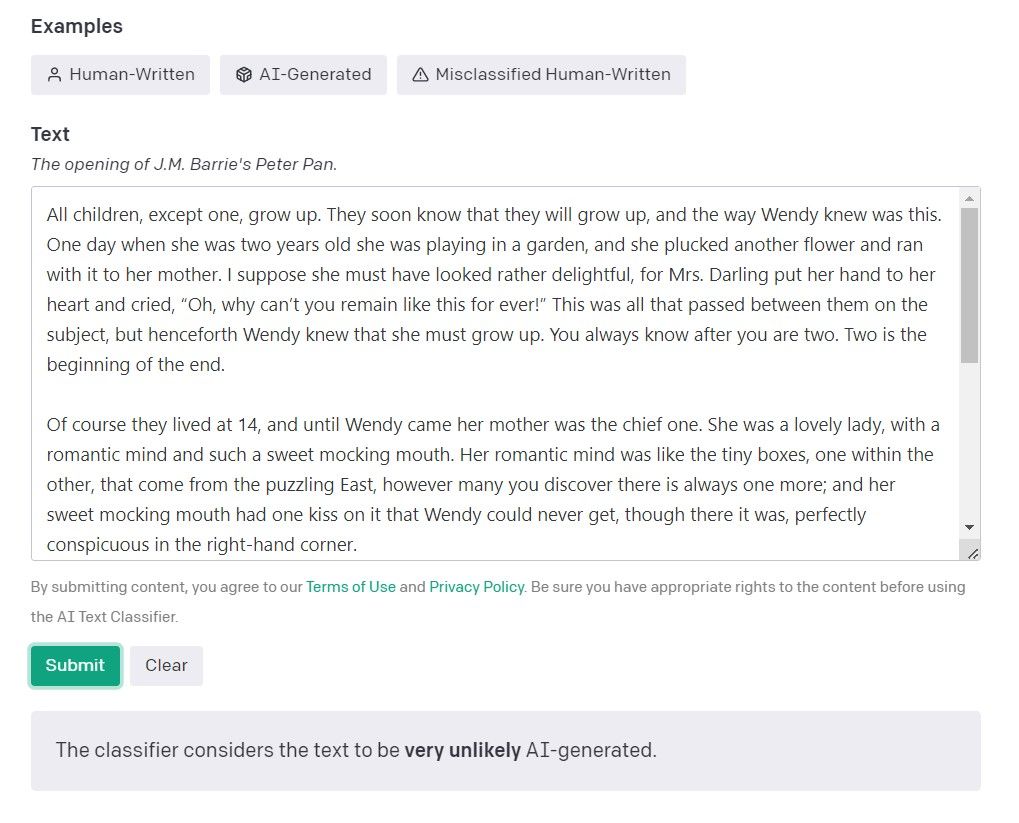This screenshot has width=1019, height=823.
Task: Submit the text for classification
Action: 75,665
